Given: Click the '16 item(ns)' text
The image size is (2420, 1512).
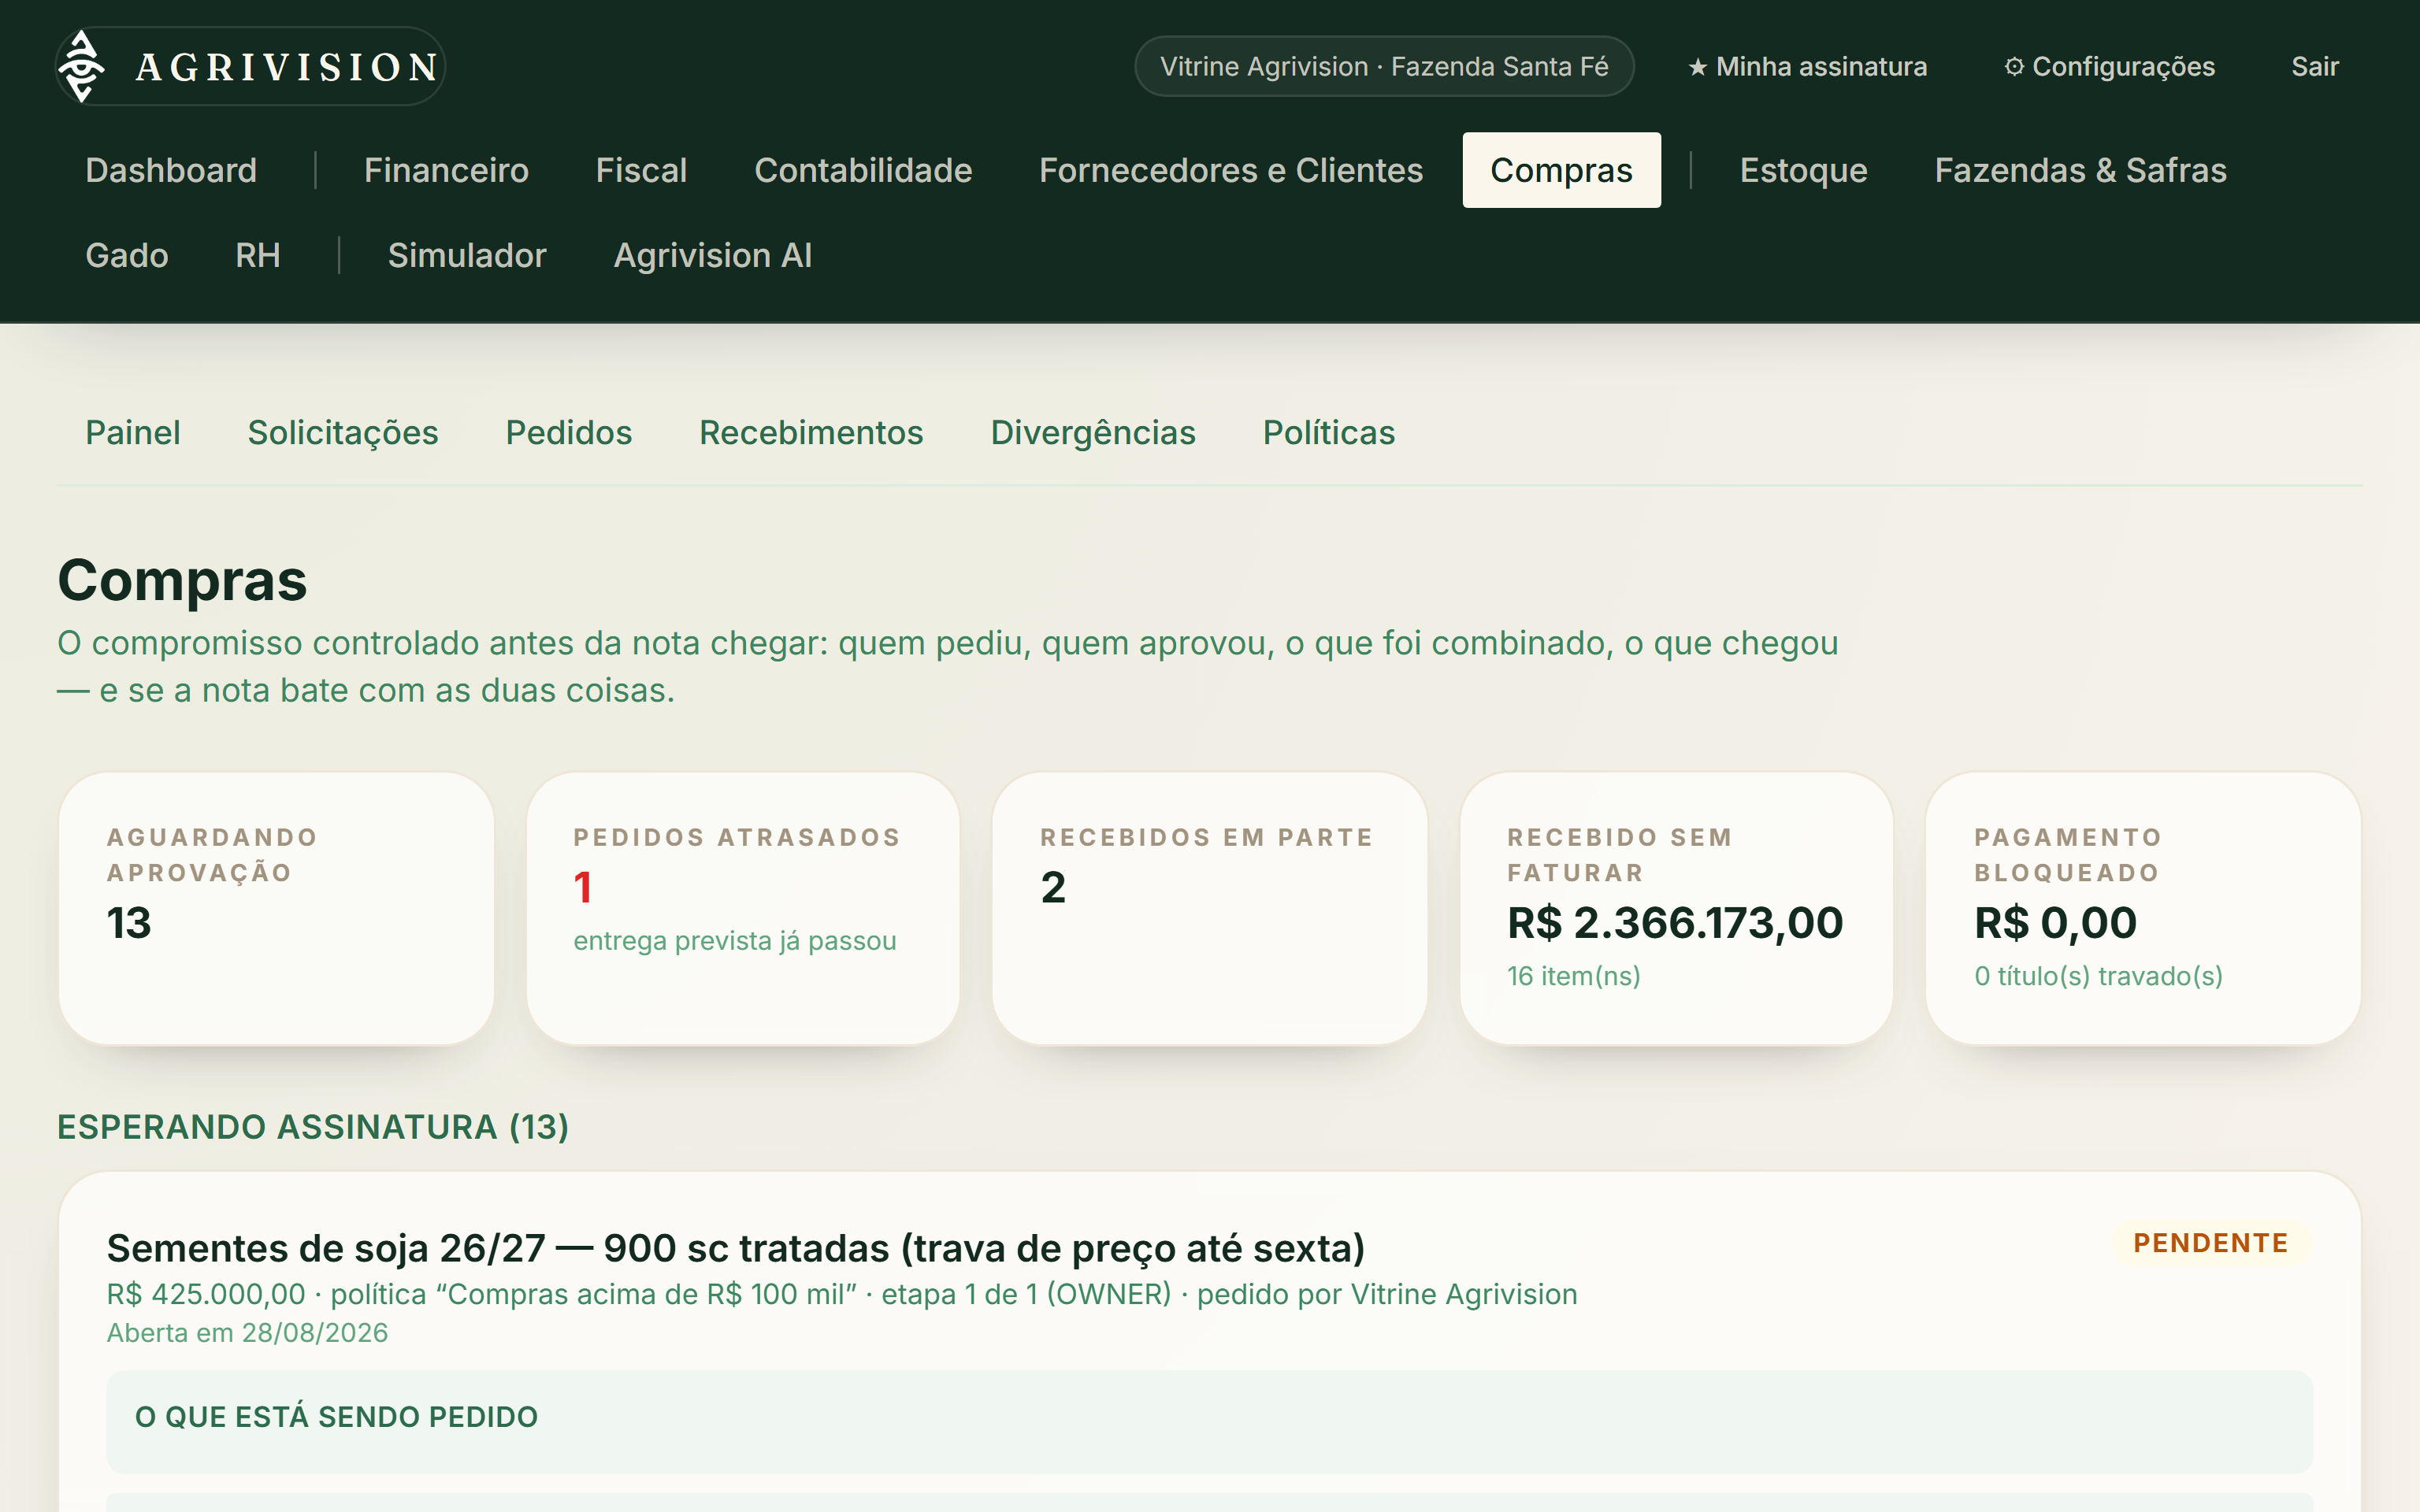Looking at the screenshot, I should (x=1574, y=976).
